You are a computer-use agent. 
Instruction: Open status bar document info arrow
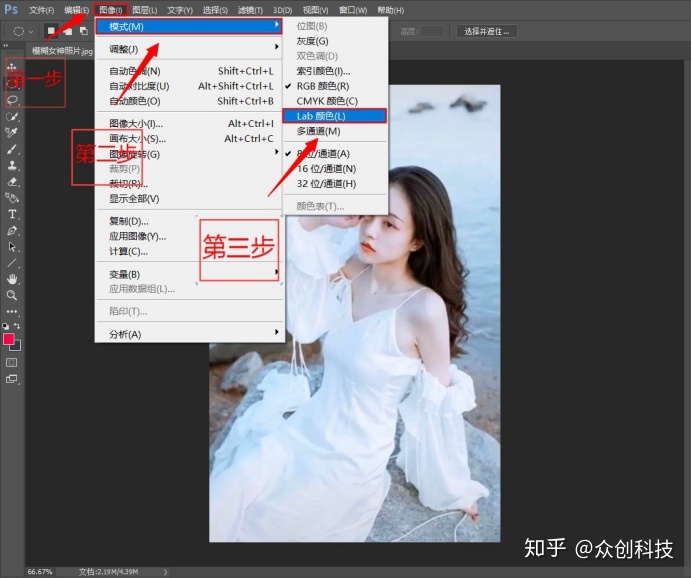point(165,572)
